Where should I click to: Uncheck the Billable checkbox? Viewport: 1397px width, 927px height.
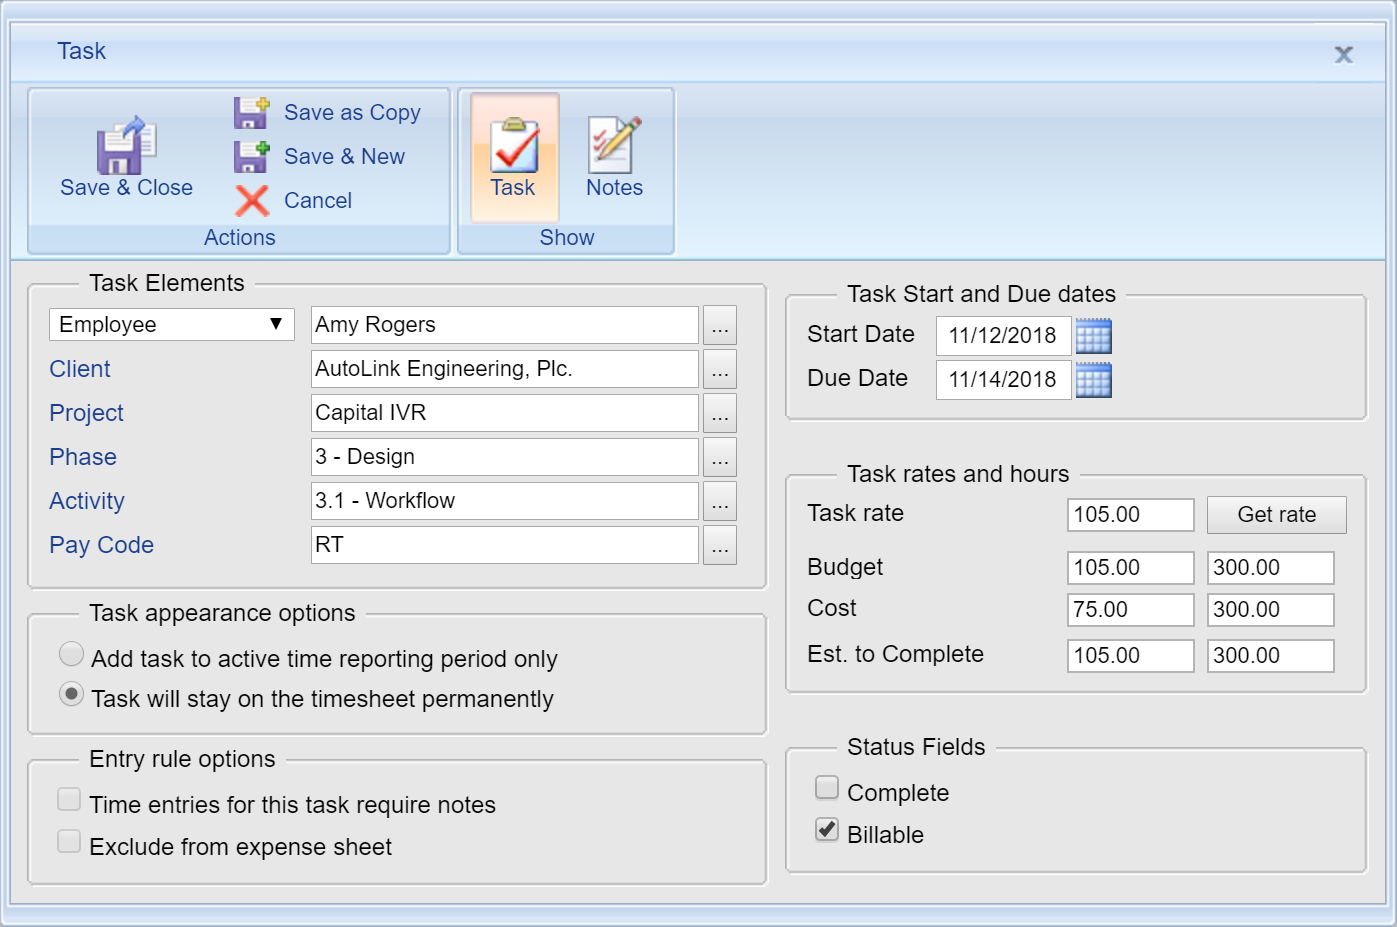[x=827, y=830]
